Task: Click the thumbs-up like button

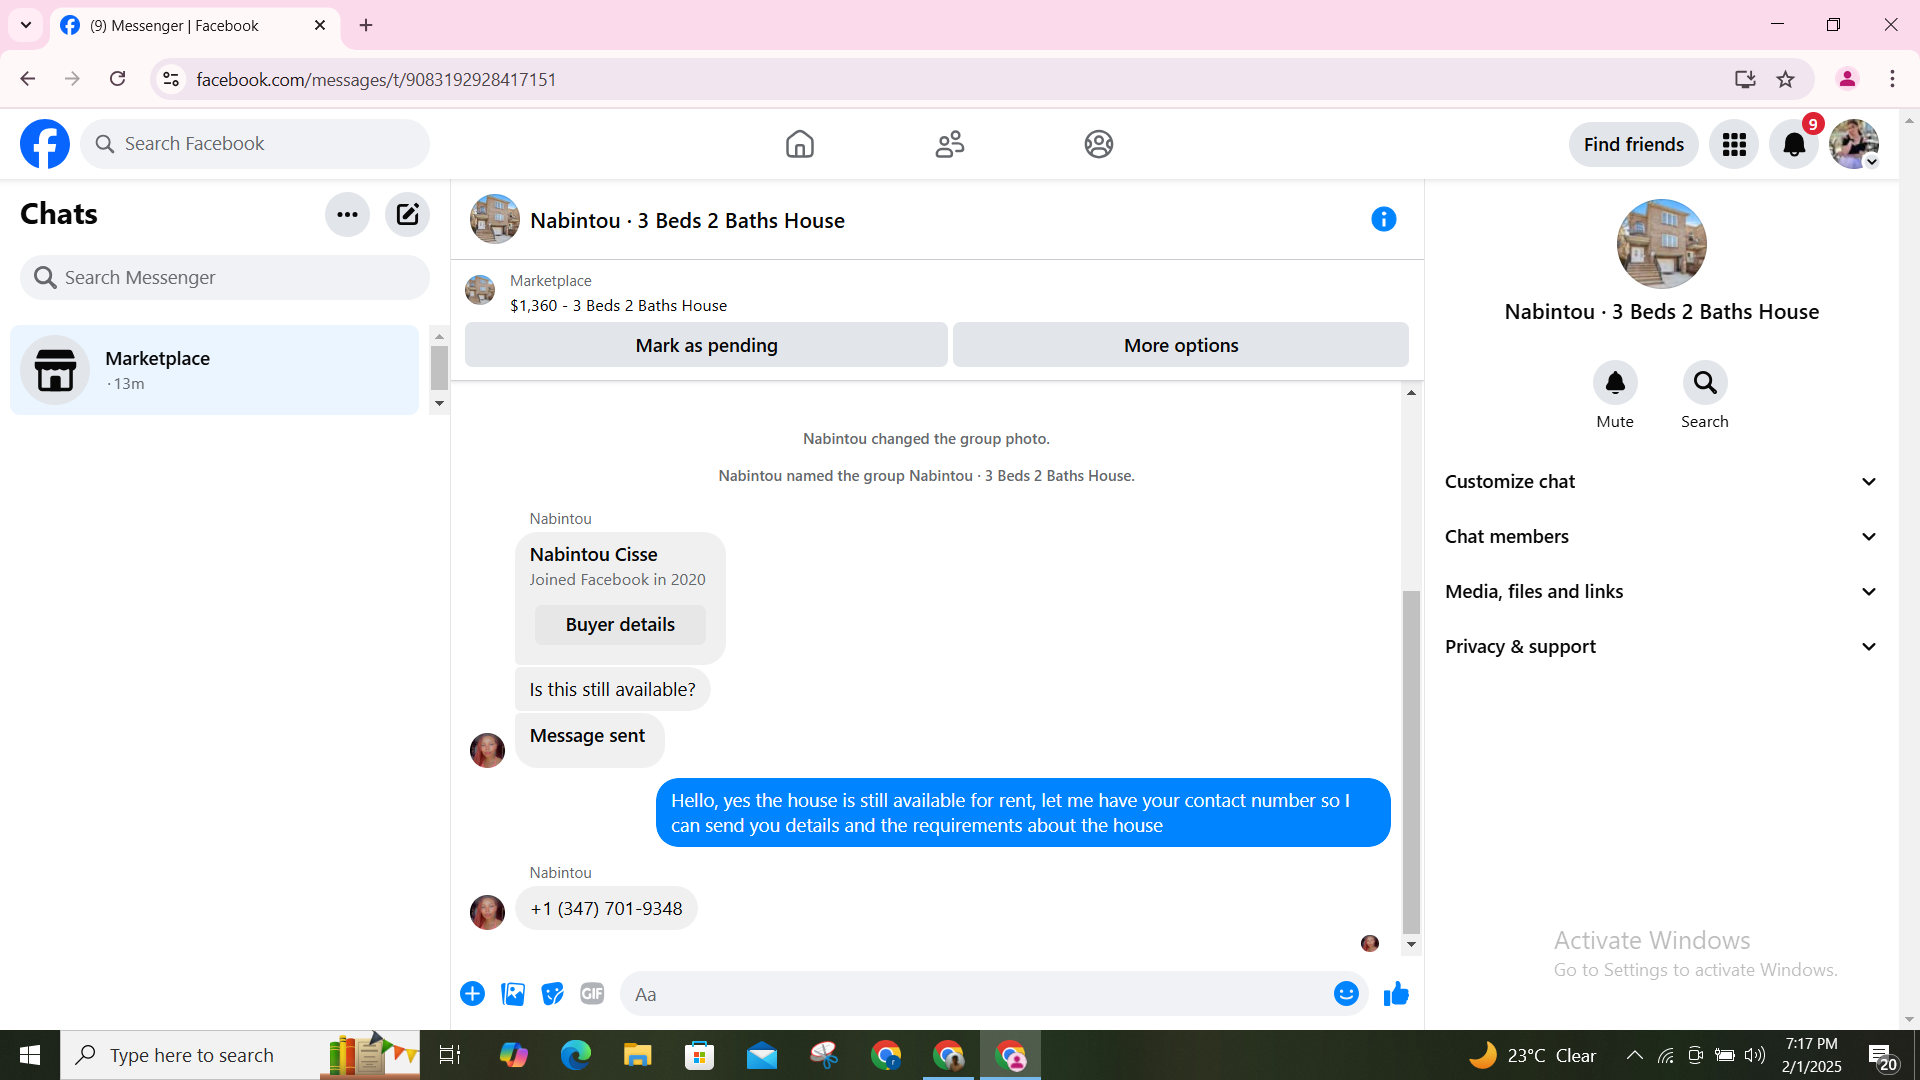Action: point(1396,994)
